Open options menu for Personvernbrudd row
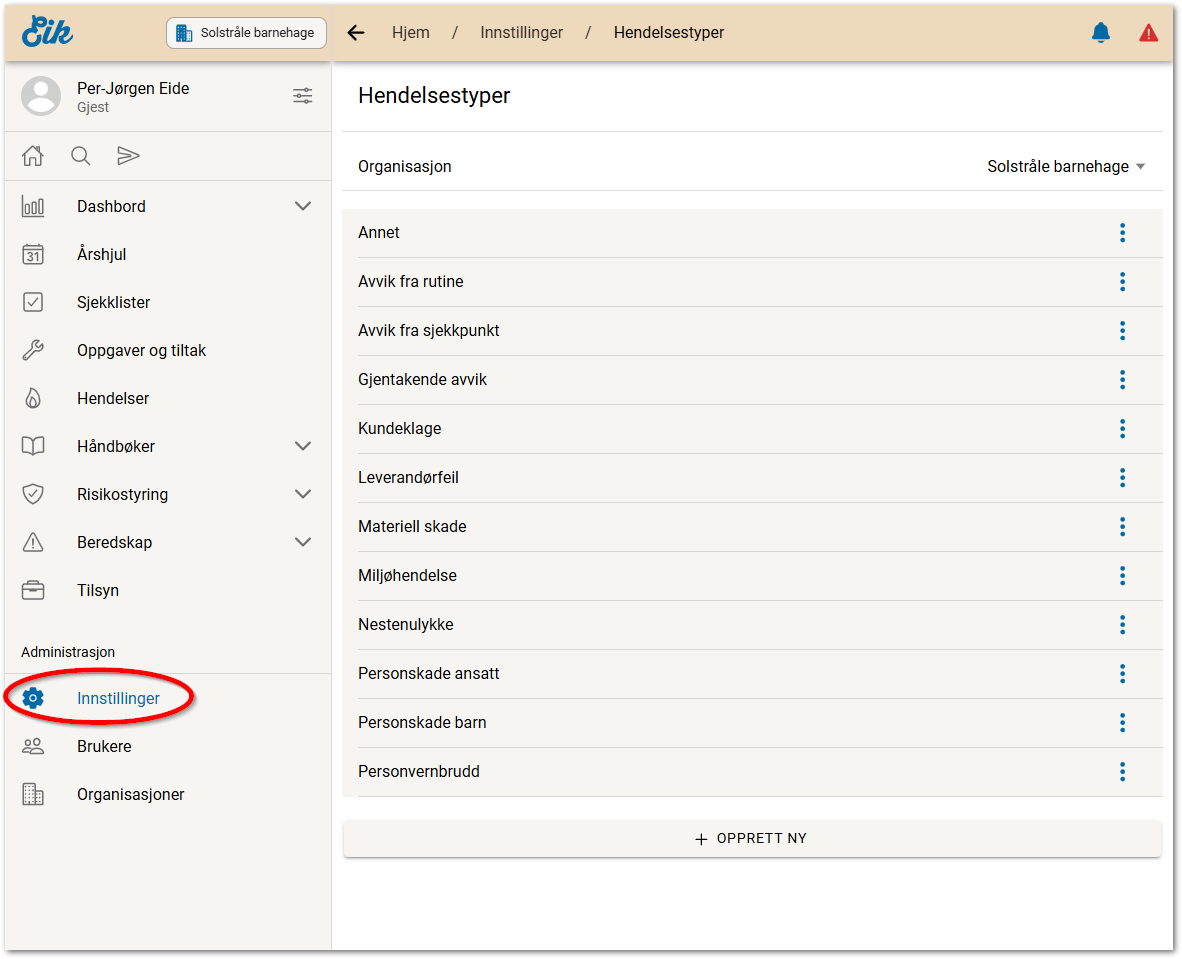The image size is (1182, 959). click(1122, 772)
